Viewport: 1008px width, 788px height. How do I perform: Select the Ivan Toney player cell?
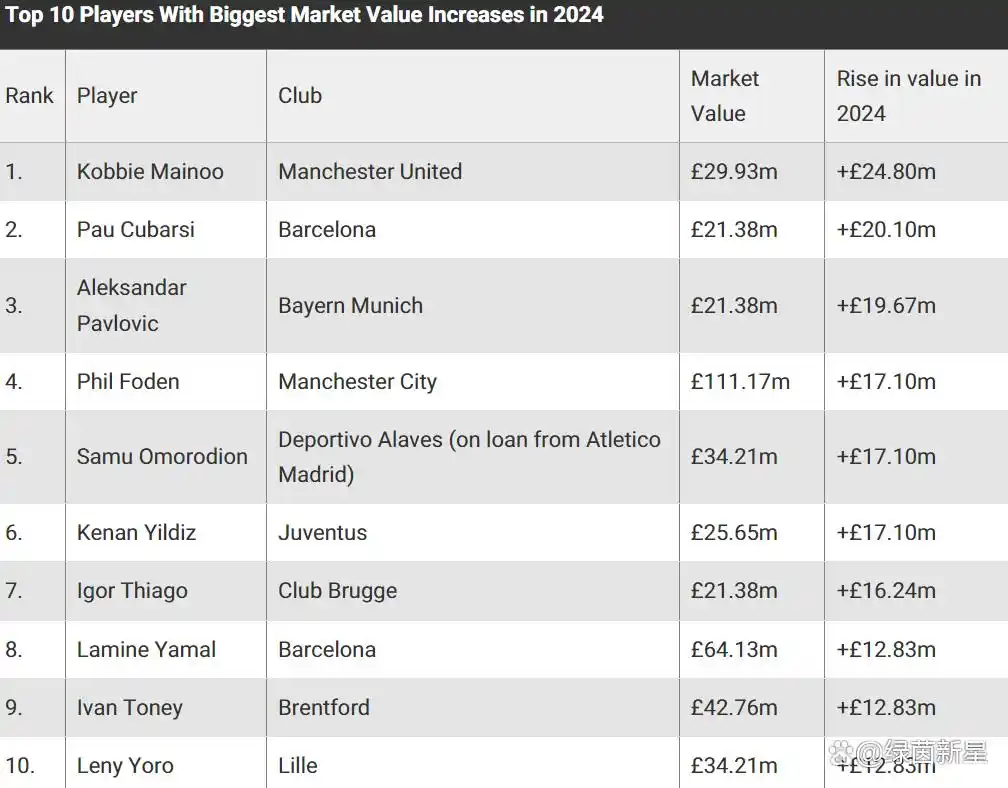click(166, 708)
